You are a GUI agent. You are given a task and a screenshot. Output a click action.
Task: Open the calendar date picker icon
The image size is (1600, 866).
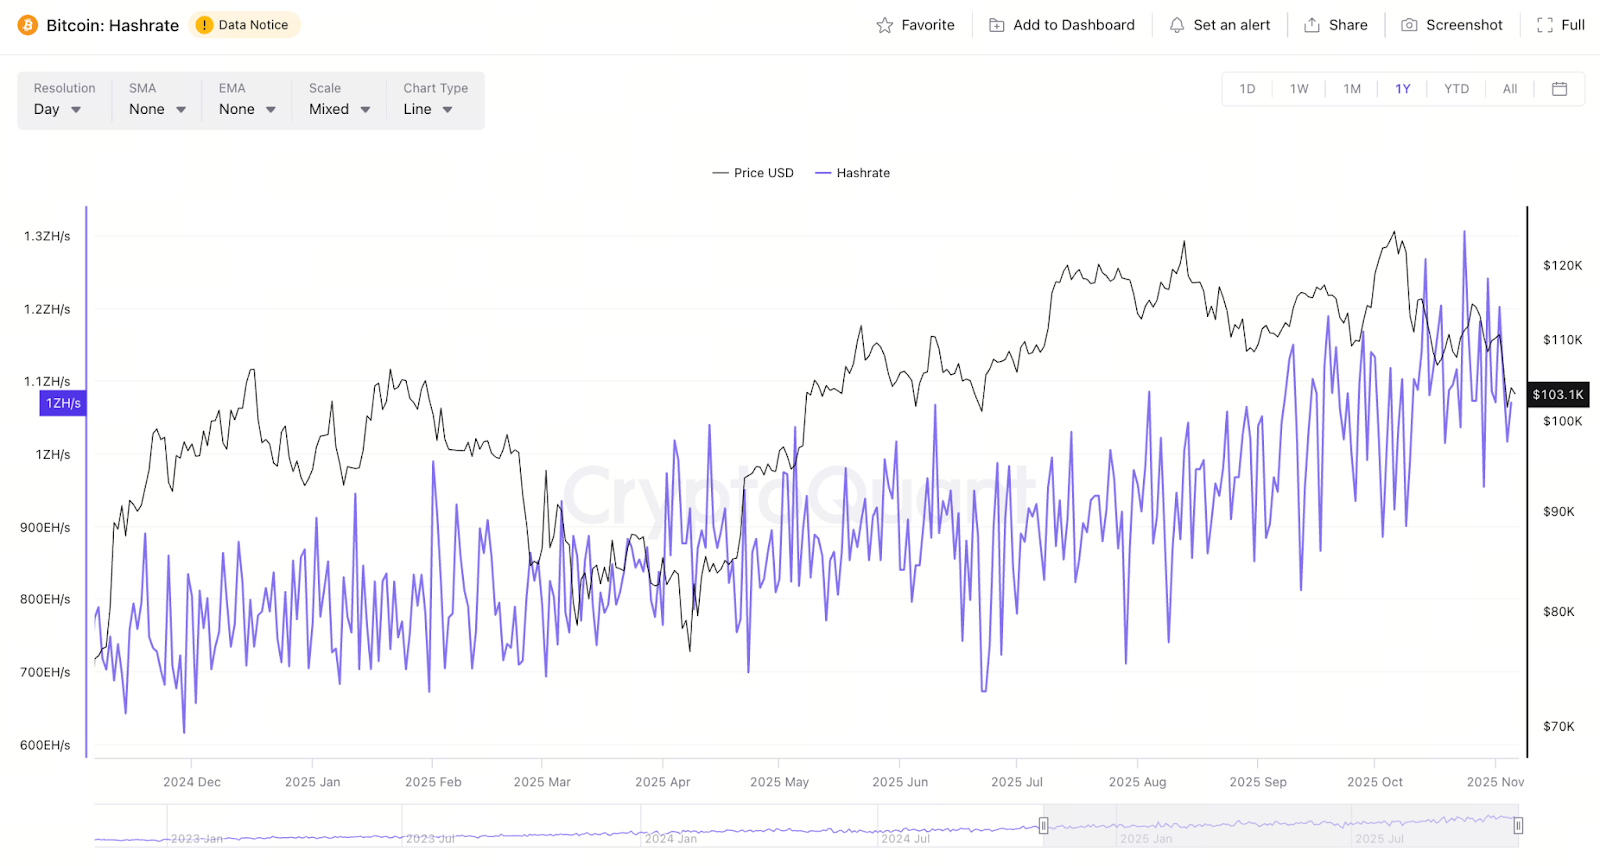(x=1559, y=89)
